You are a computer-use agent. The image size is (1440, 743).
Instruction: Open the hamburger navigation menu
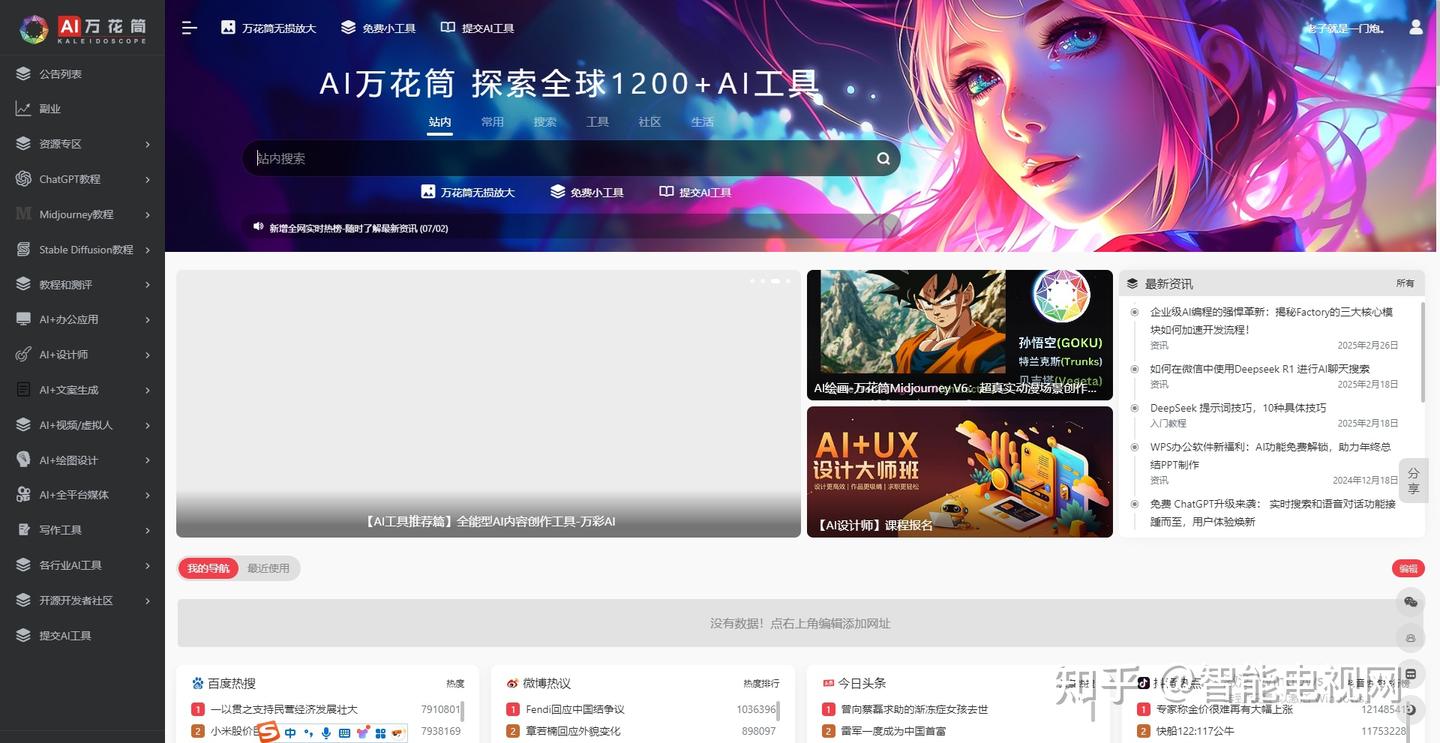point(188,28)
